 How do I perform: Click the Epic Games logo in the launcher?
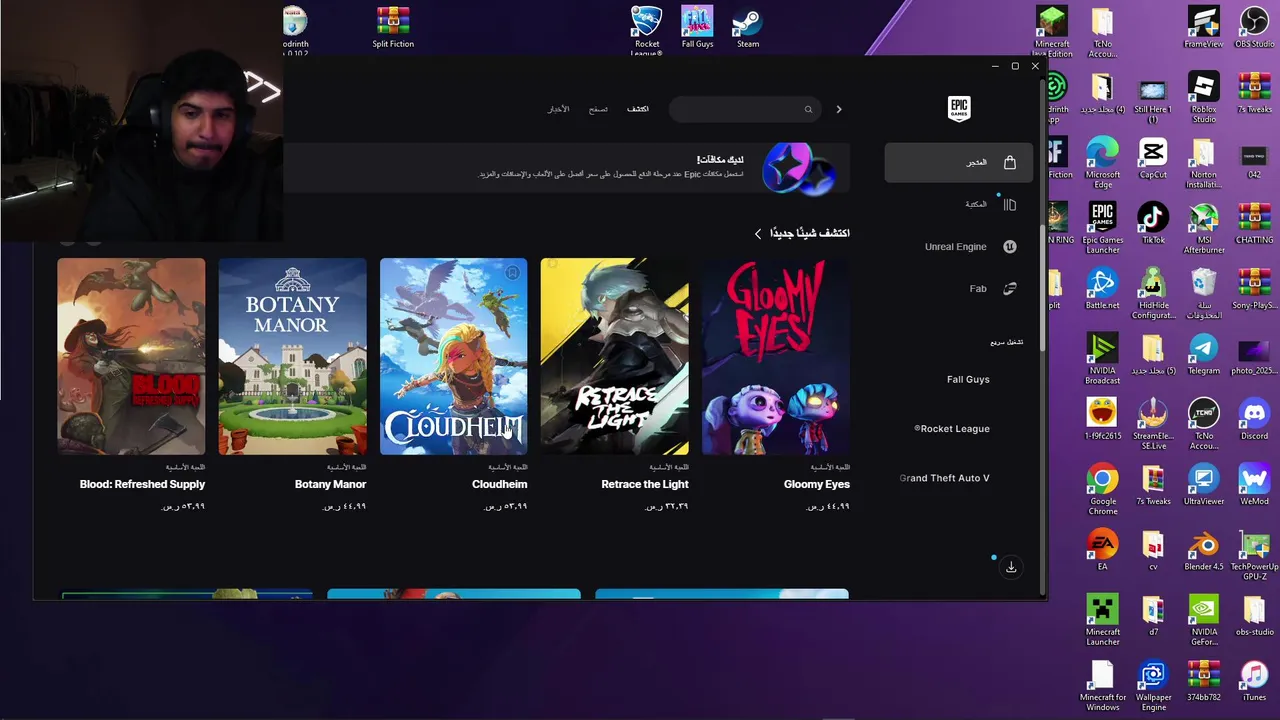[x=959, y=108]
